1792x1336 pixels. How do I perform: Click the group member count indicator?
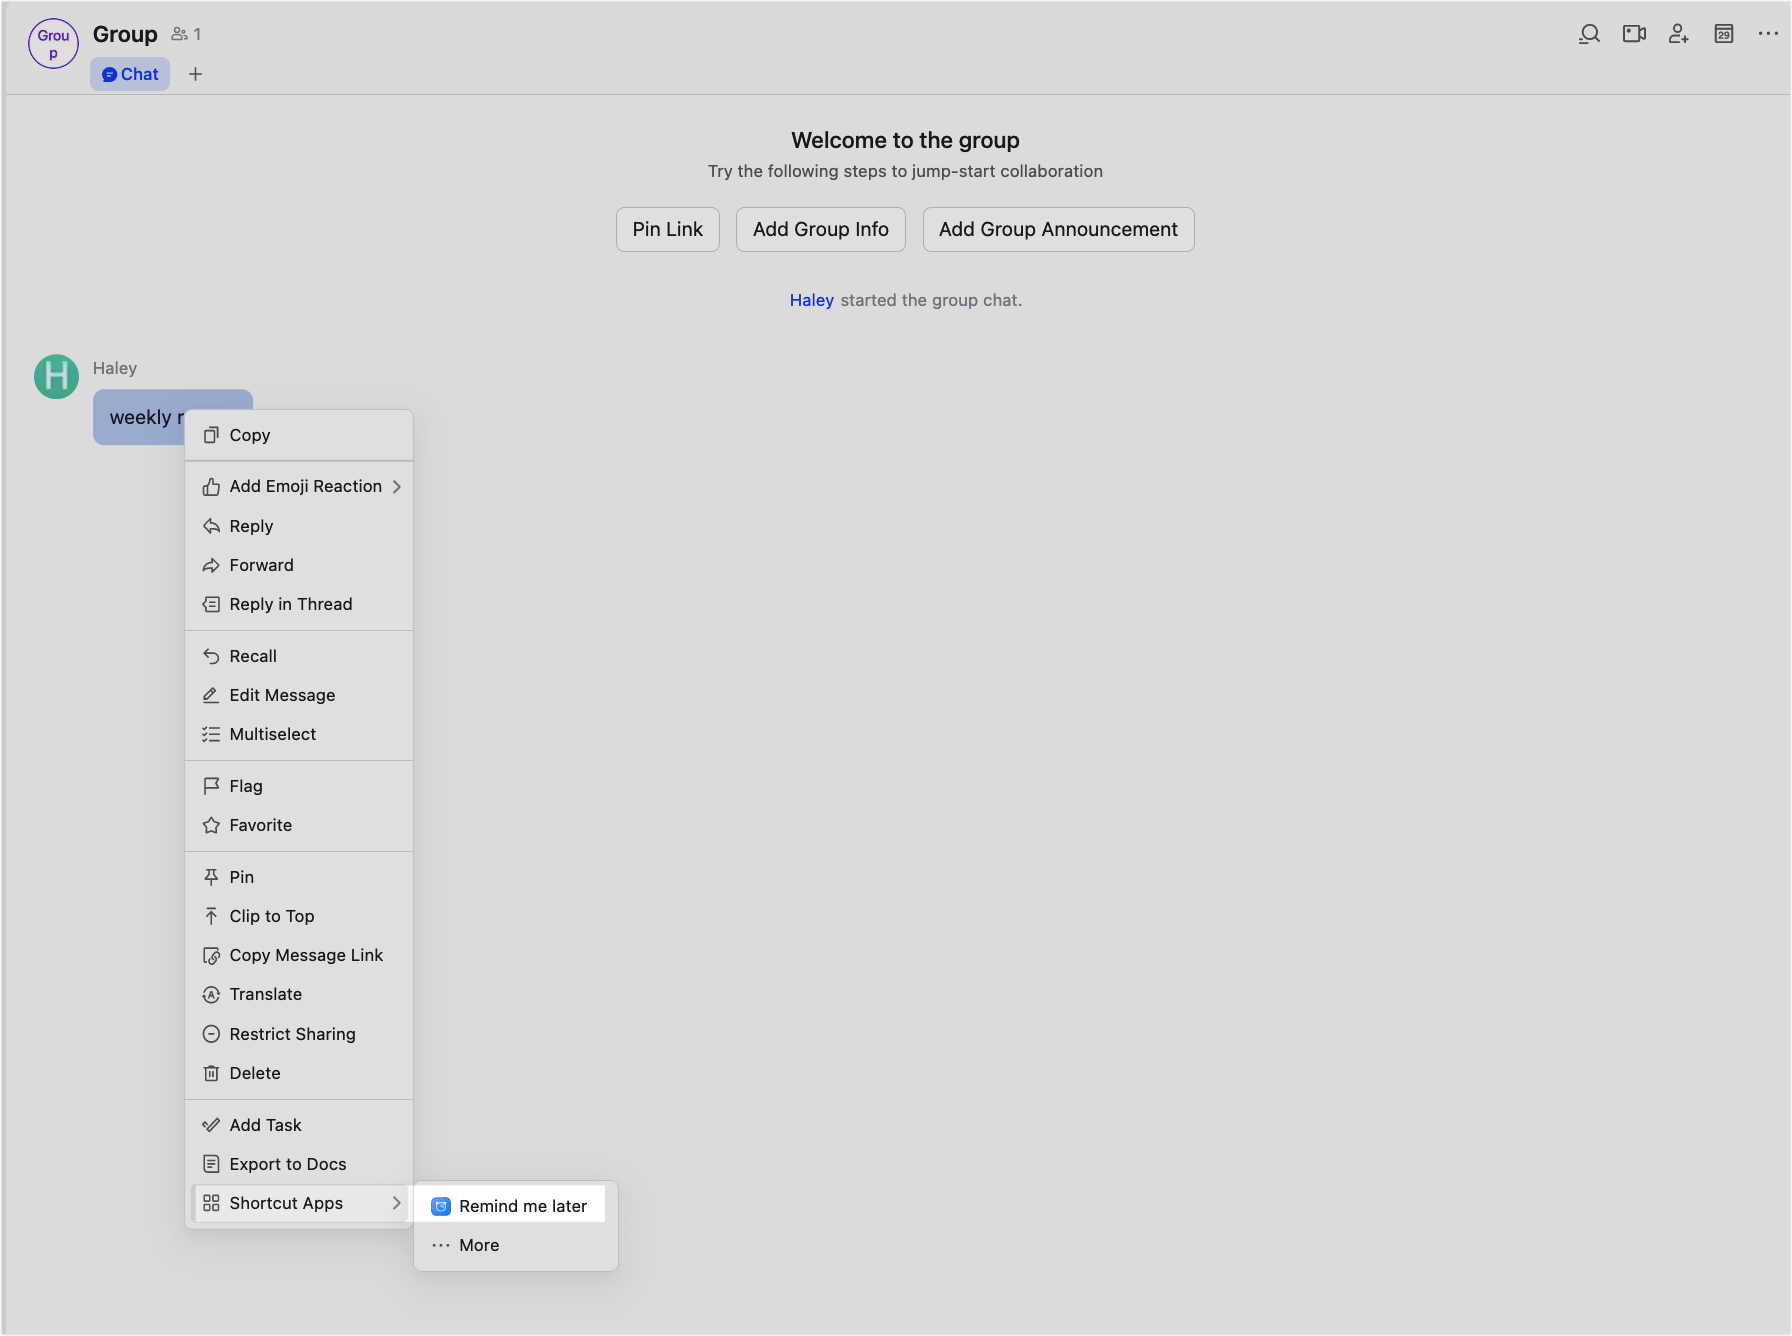tap(186, 34)
